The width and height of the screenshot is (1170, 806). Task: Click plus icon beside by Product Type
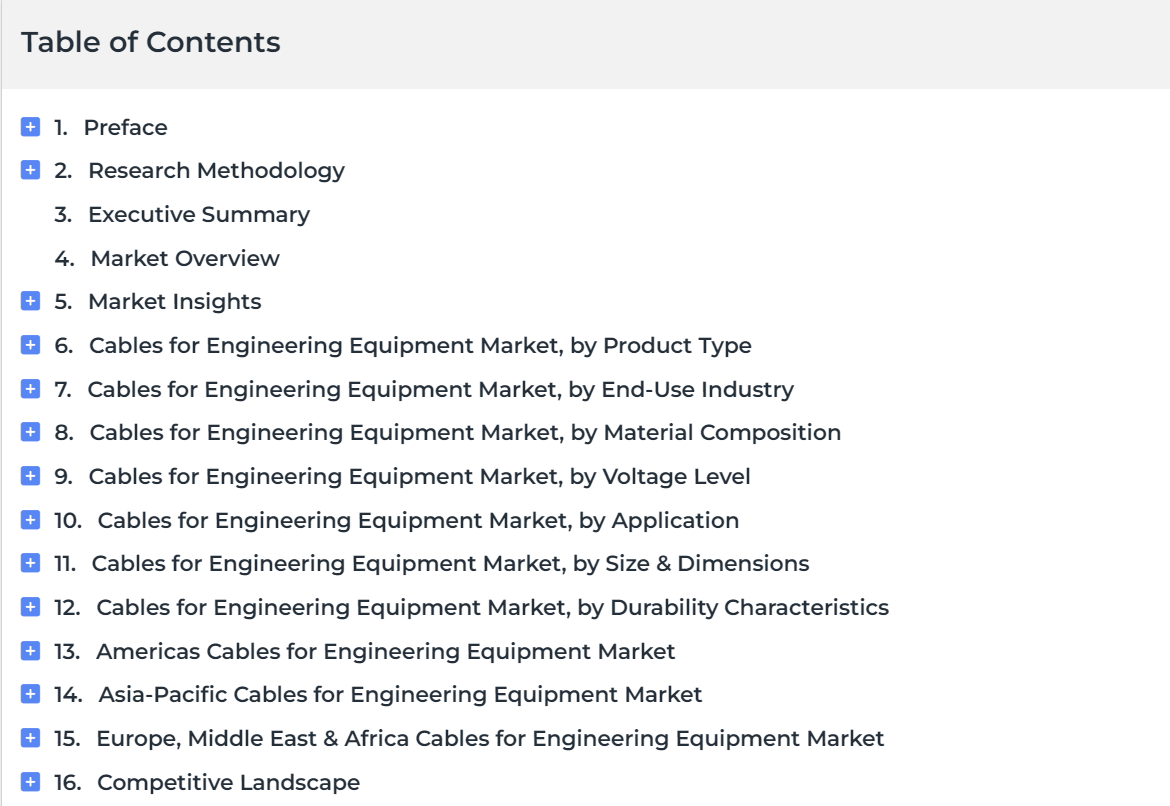click(x=31, y=345)
